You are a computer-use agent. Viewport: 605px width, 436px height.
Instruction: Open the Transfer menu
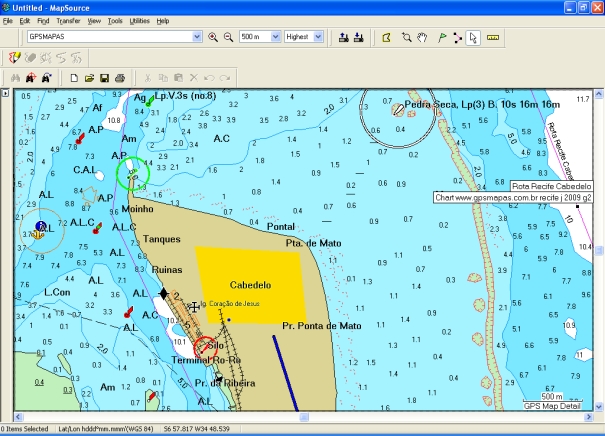click(x=69, y=20)
